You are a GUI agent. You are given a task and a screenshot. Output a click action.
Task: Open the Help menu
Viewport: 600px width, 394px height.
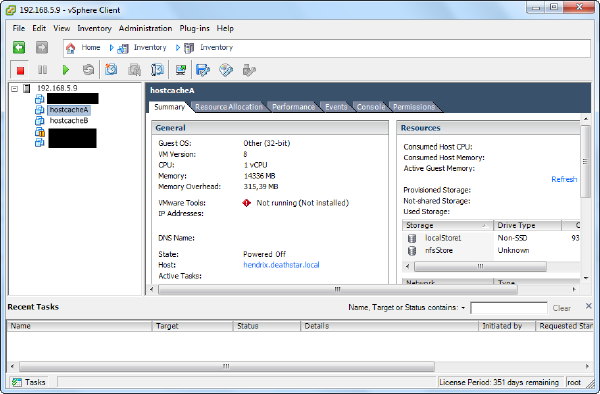(225, 28)
